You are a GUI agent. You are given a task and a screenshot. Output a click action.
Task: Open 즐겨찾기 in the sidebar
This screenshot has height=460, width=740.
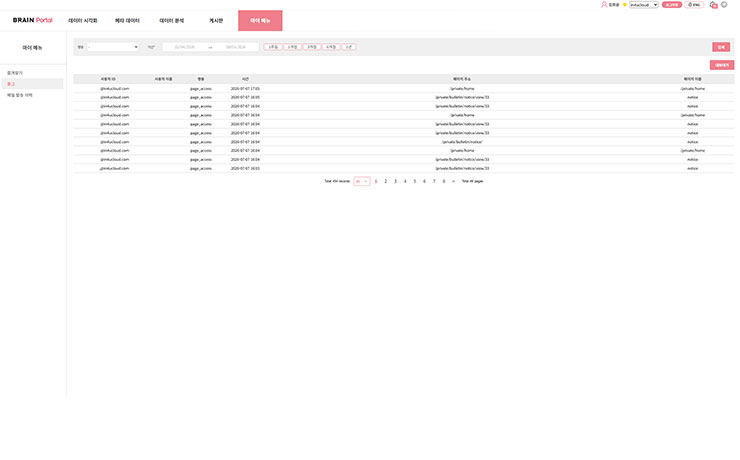(x=15, y=73)
